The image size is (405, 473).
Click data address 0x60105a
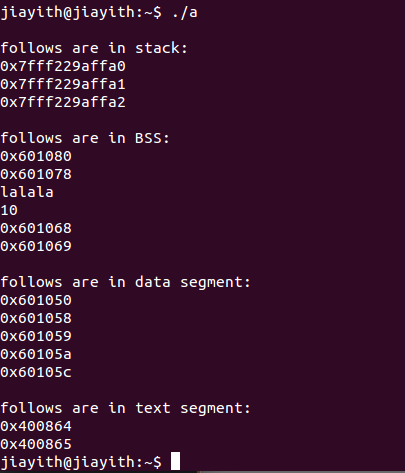tap(36, 354)
